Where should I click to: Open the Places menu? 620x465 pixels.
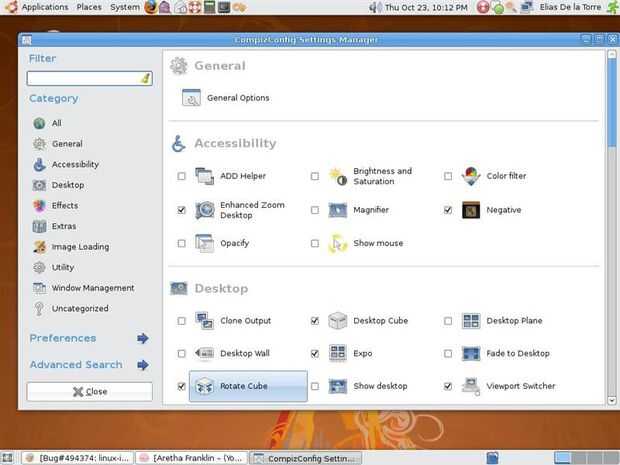point(89,7)
